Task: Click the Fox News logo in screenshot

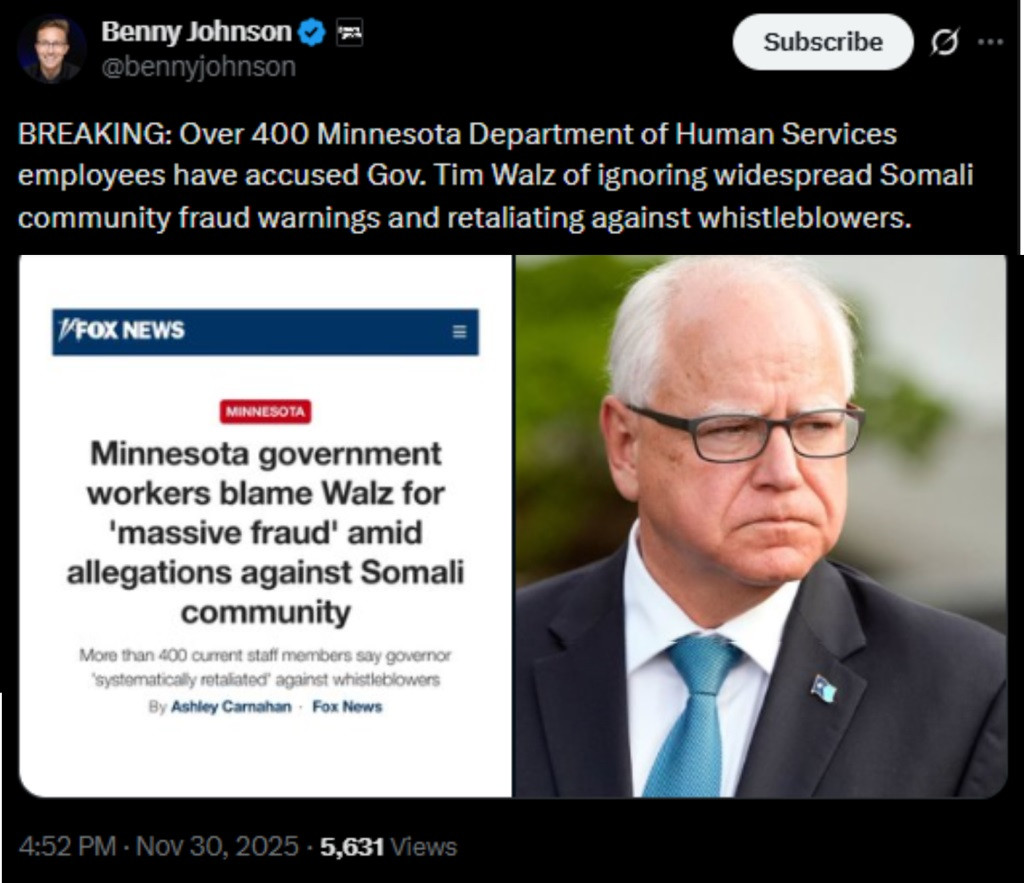Action: pyautogui.click(x=121, y=330)
